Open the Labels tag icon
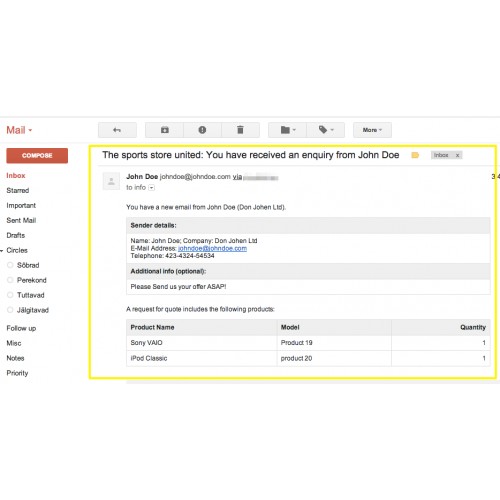This screenshot has height=500, width=500. [x=326, y=130]
